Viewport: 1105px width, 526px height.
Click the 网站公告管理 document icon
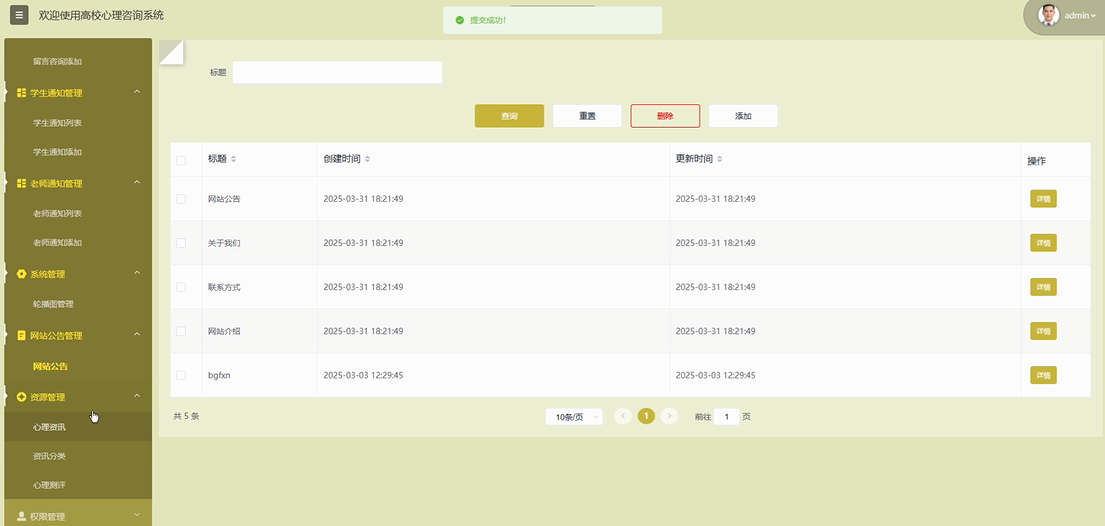coord(22,336)
